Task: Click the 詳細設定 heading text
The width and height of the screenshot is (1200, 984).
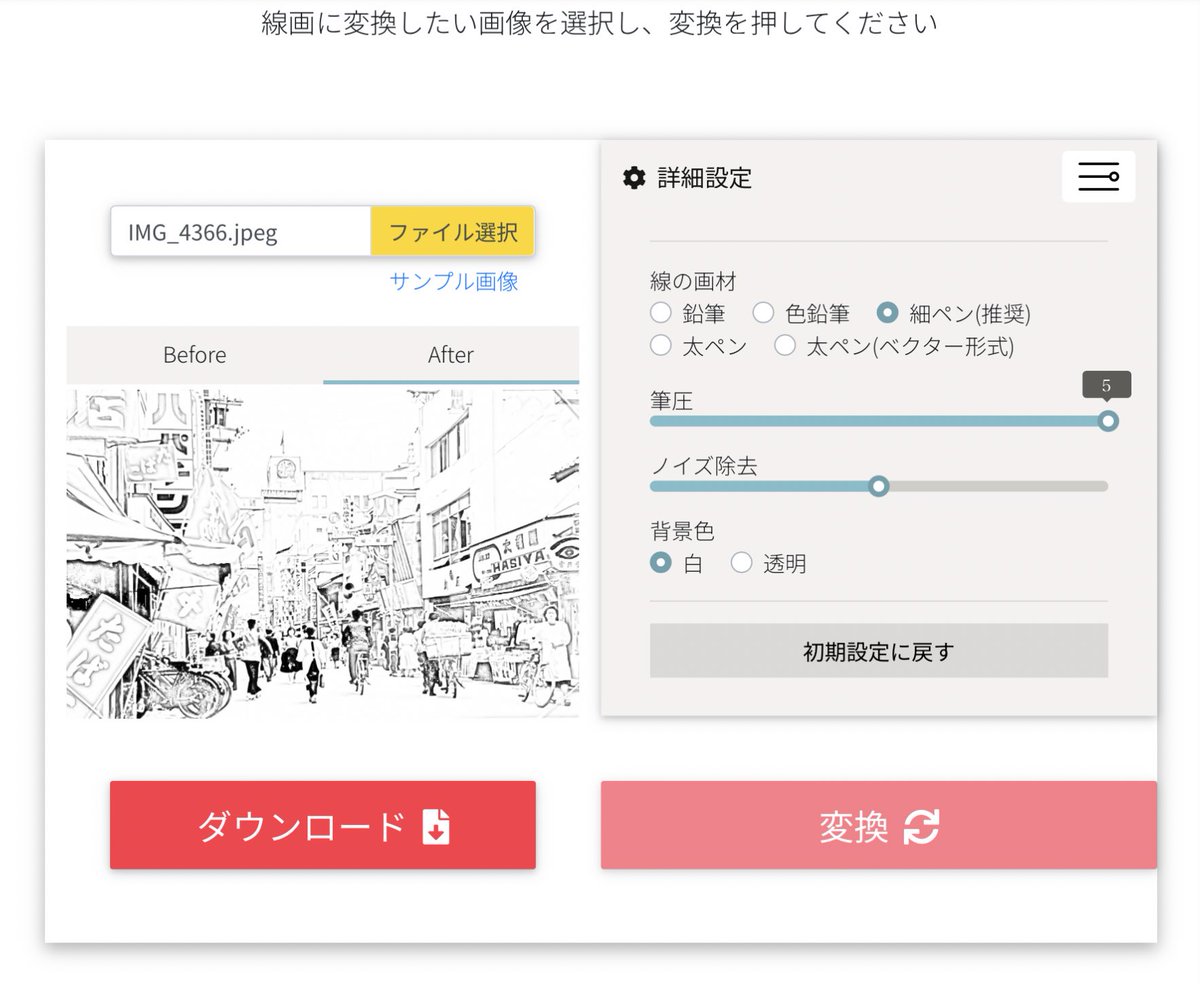Action: point(705,178)
